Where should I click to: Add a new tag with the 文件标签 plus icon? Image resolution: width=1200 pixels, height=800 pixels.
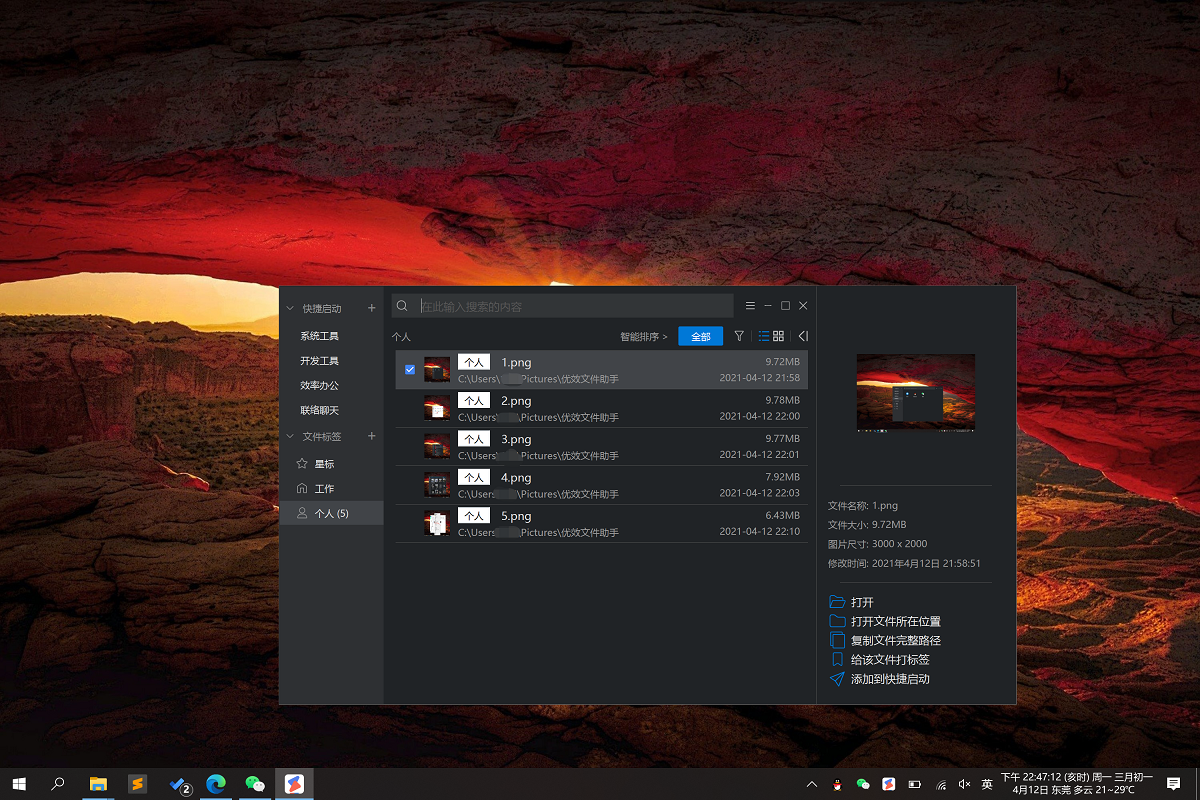pyautogui.click(x=372, y=436)
